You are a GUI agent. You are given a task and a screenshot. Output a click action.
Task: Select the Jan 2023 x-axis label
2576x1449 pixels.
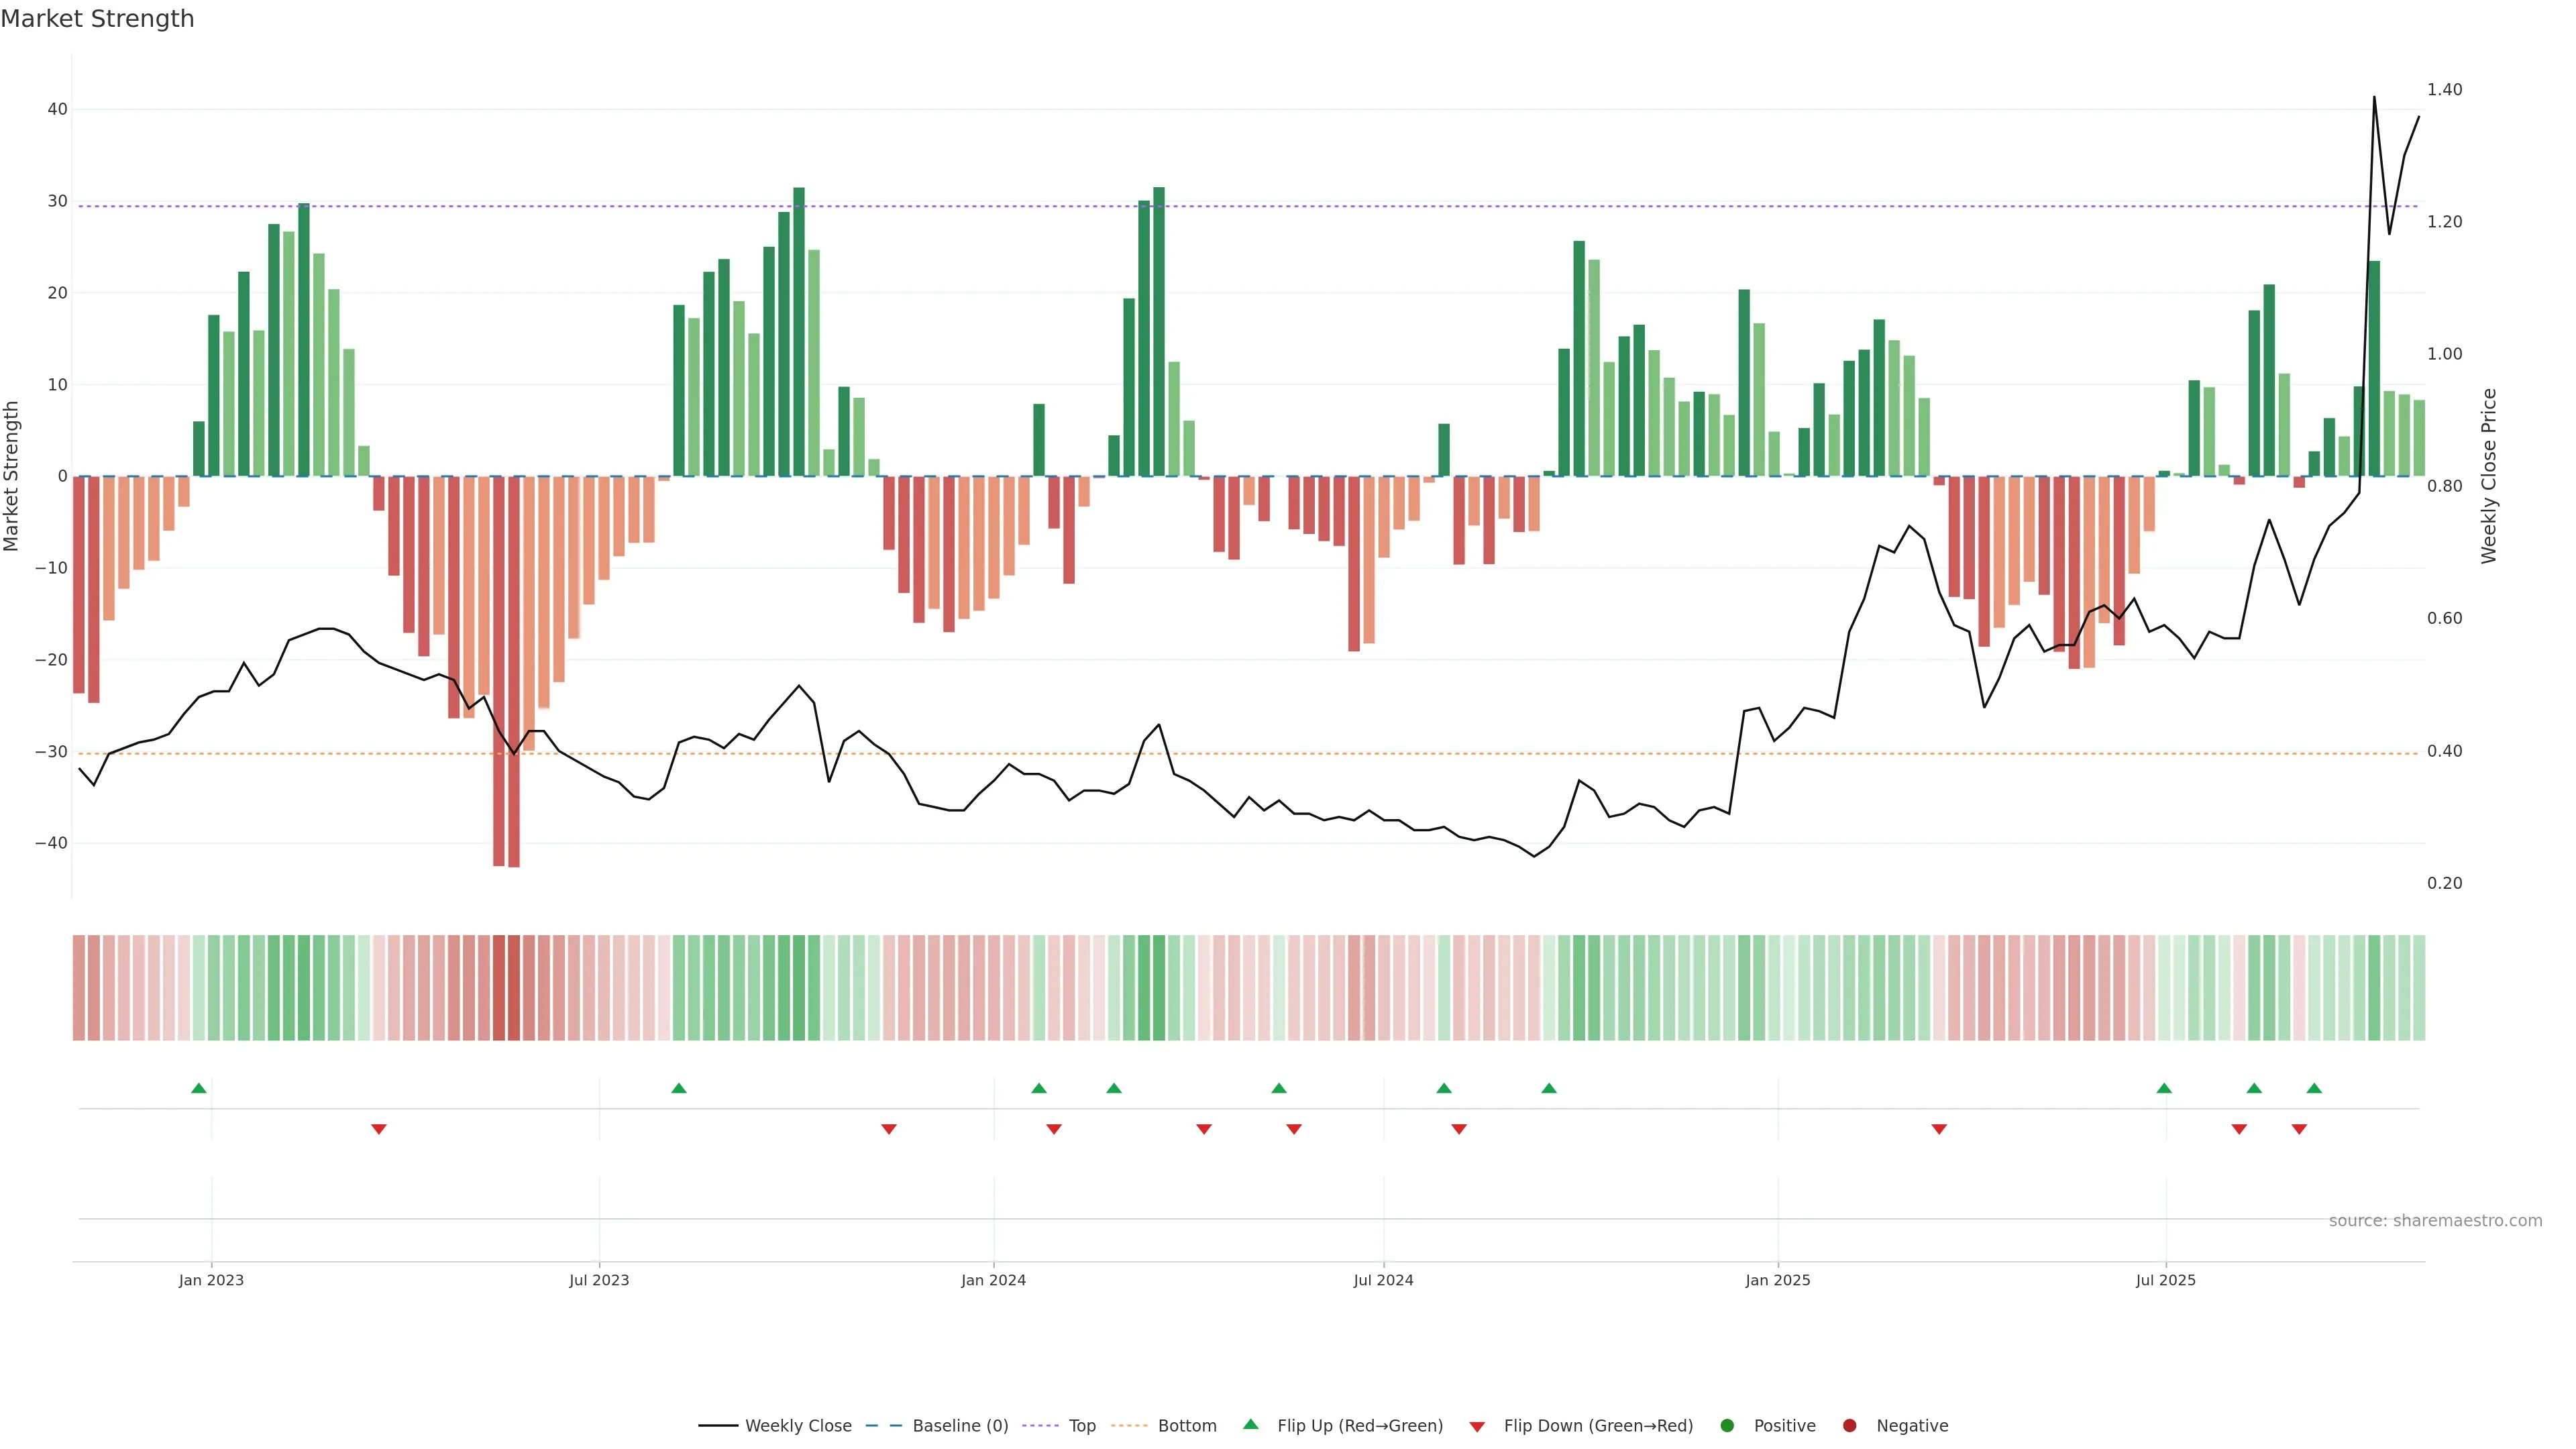211,1280
